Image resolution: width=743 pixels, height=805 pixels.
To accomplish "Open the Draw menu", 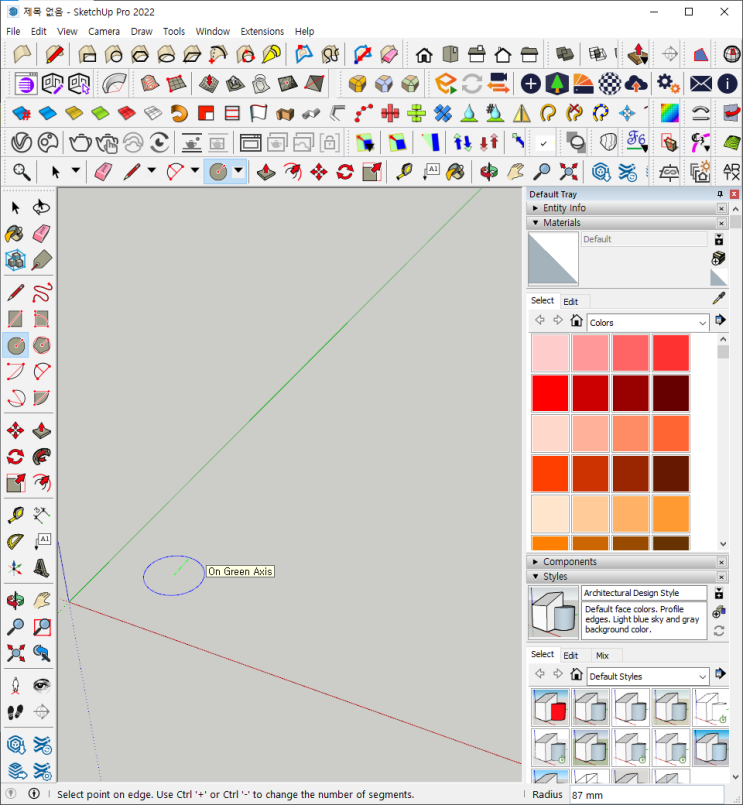I will point(142,31).
